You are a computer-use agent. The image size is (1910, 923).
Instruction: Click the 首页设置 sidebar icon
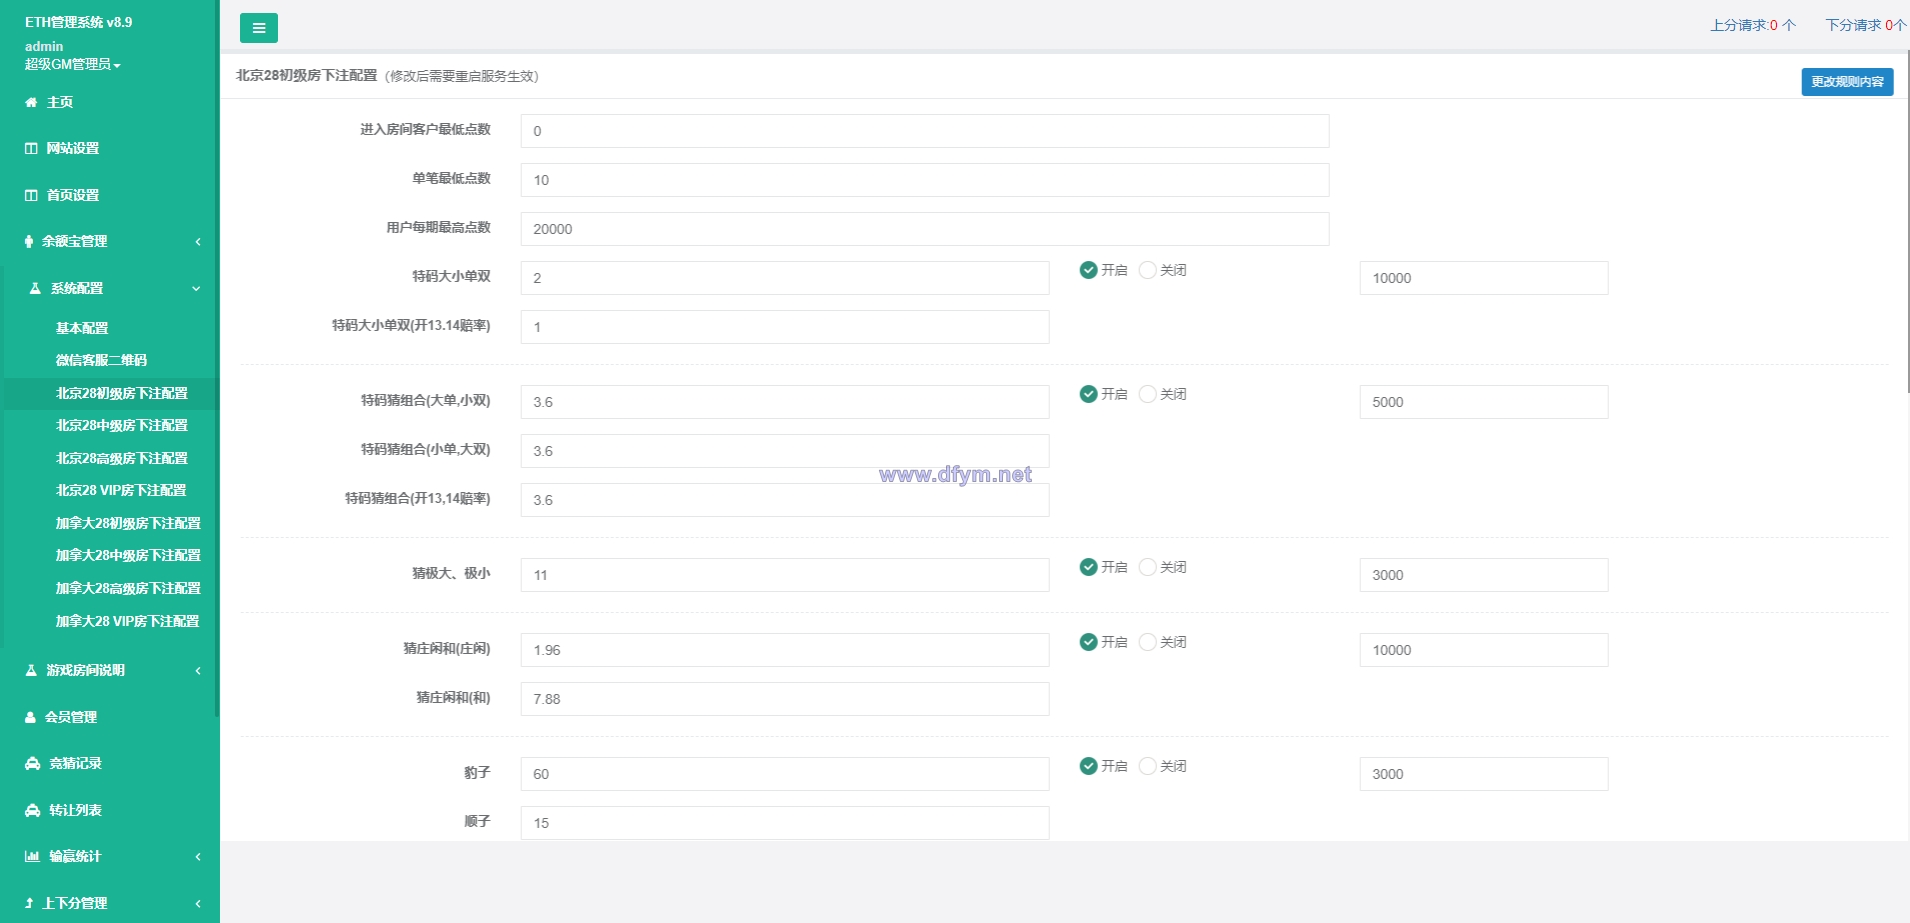click(31, 195)
